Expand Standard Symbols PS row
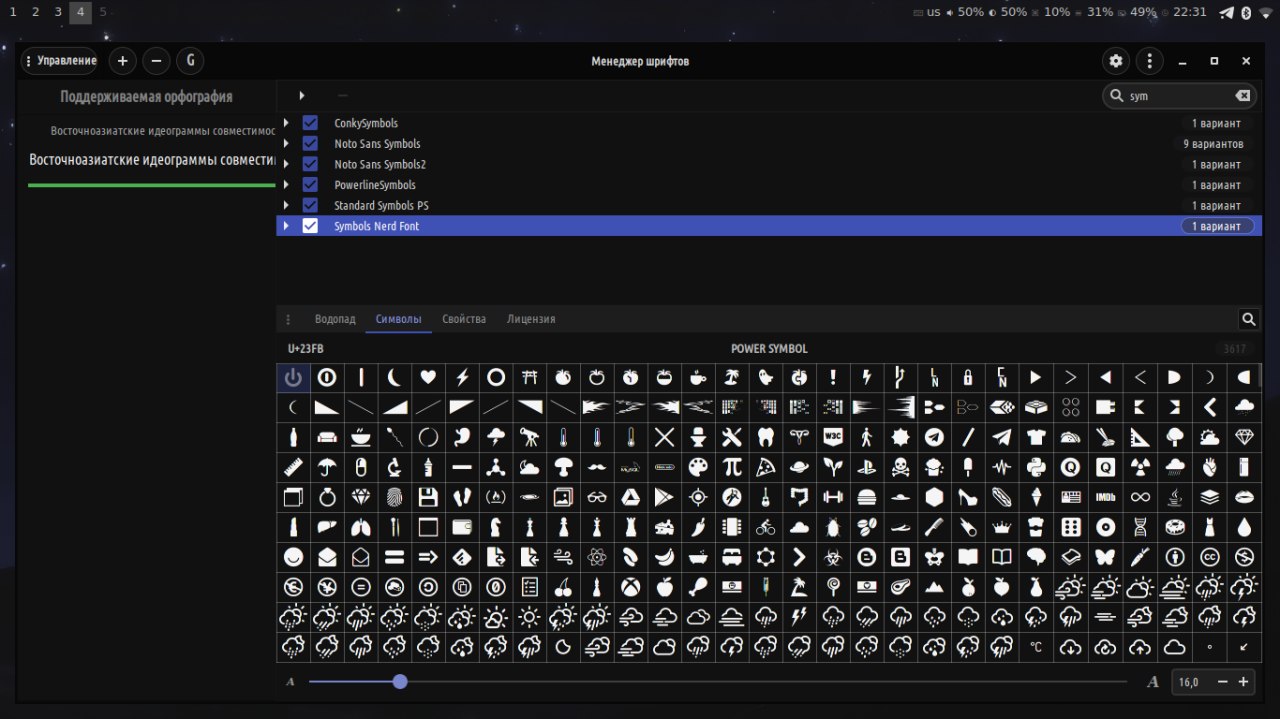Viewport: 1280px width, 719px height. (286, 205)
